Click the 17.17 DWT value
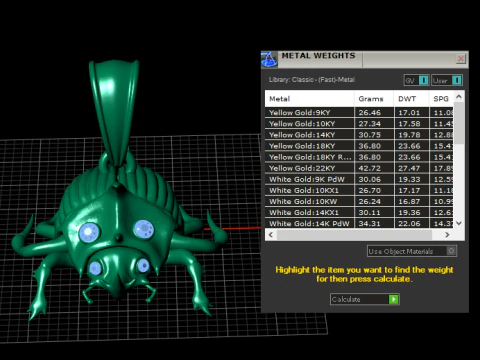Image resolution: width=480 pixels, height=360 pixels. coord(409,190)
